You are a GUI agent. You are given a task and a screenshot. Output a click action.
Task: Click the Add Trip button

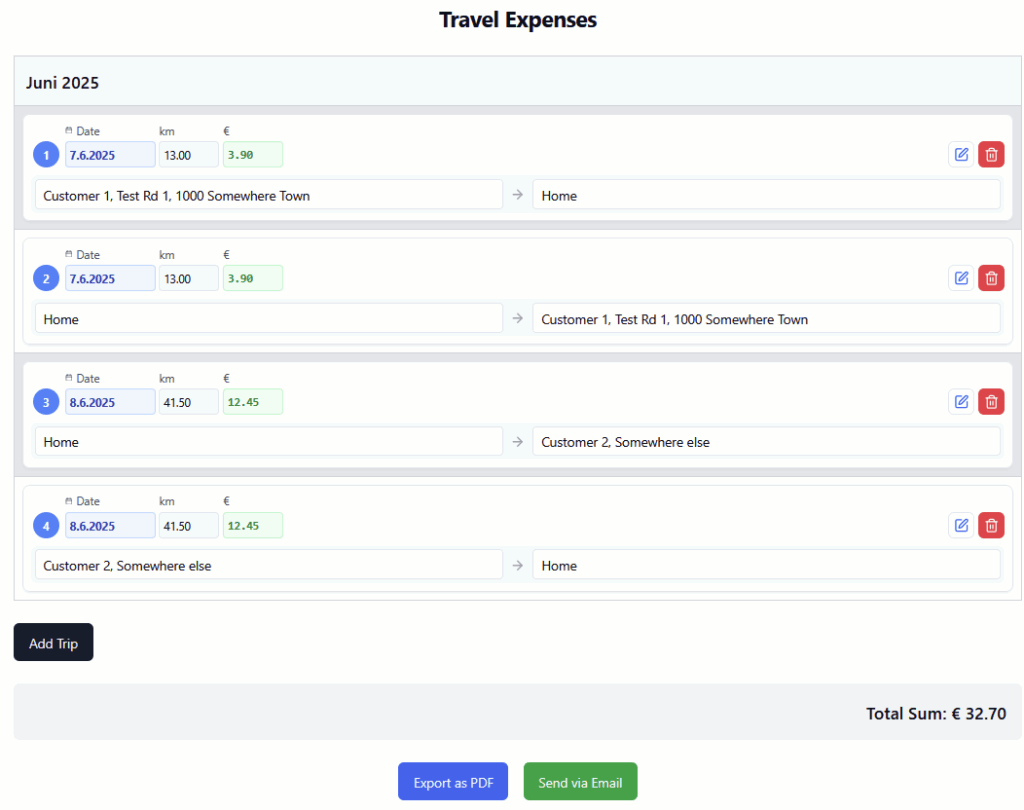(x=53, y=643)
